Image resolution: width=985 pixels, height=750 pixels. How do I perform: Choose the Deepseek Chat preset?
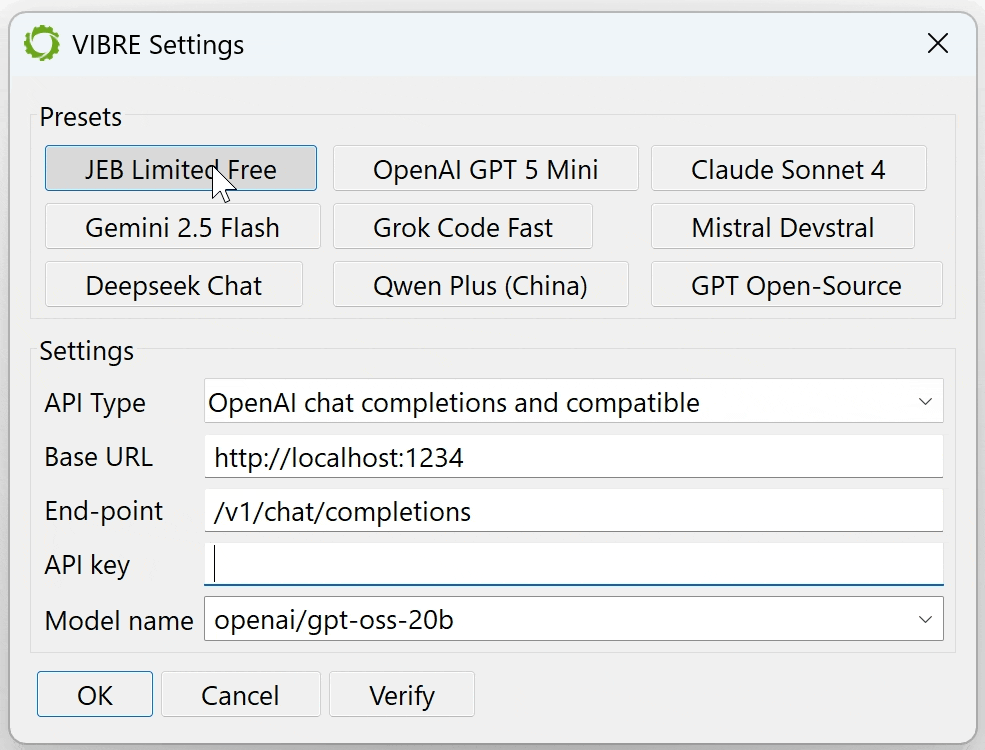pos(173,285)
